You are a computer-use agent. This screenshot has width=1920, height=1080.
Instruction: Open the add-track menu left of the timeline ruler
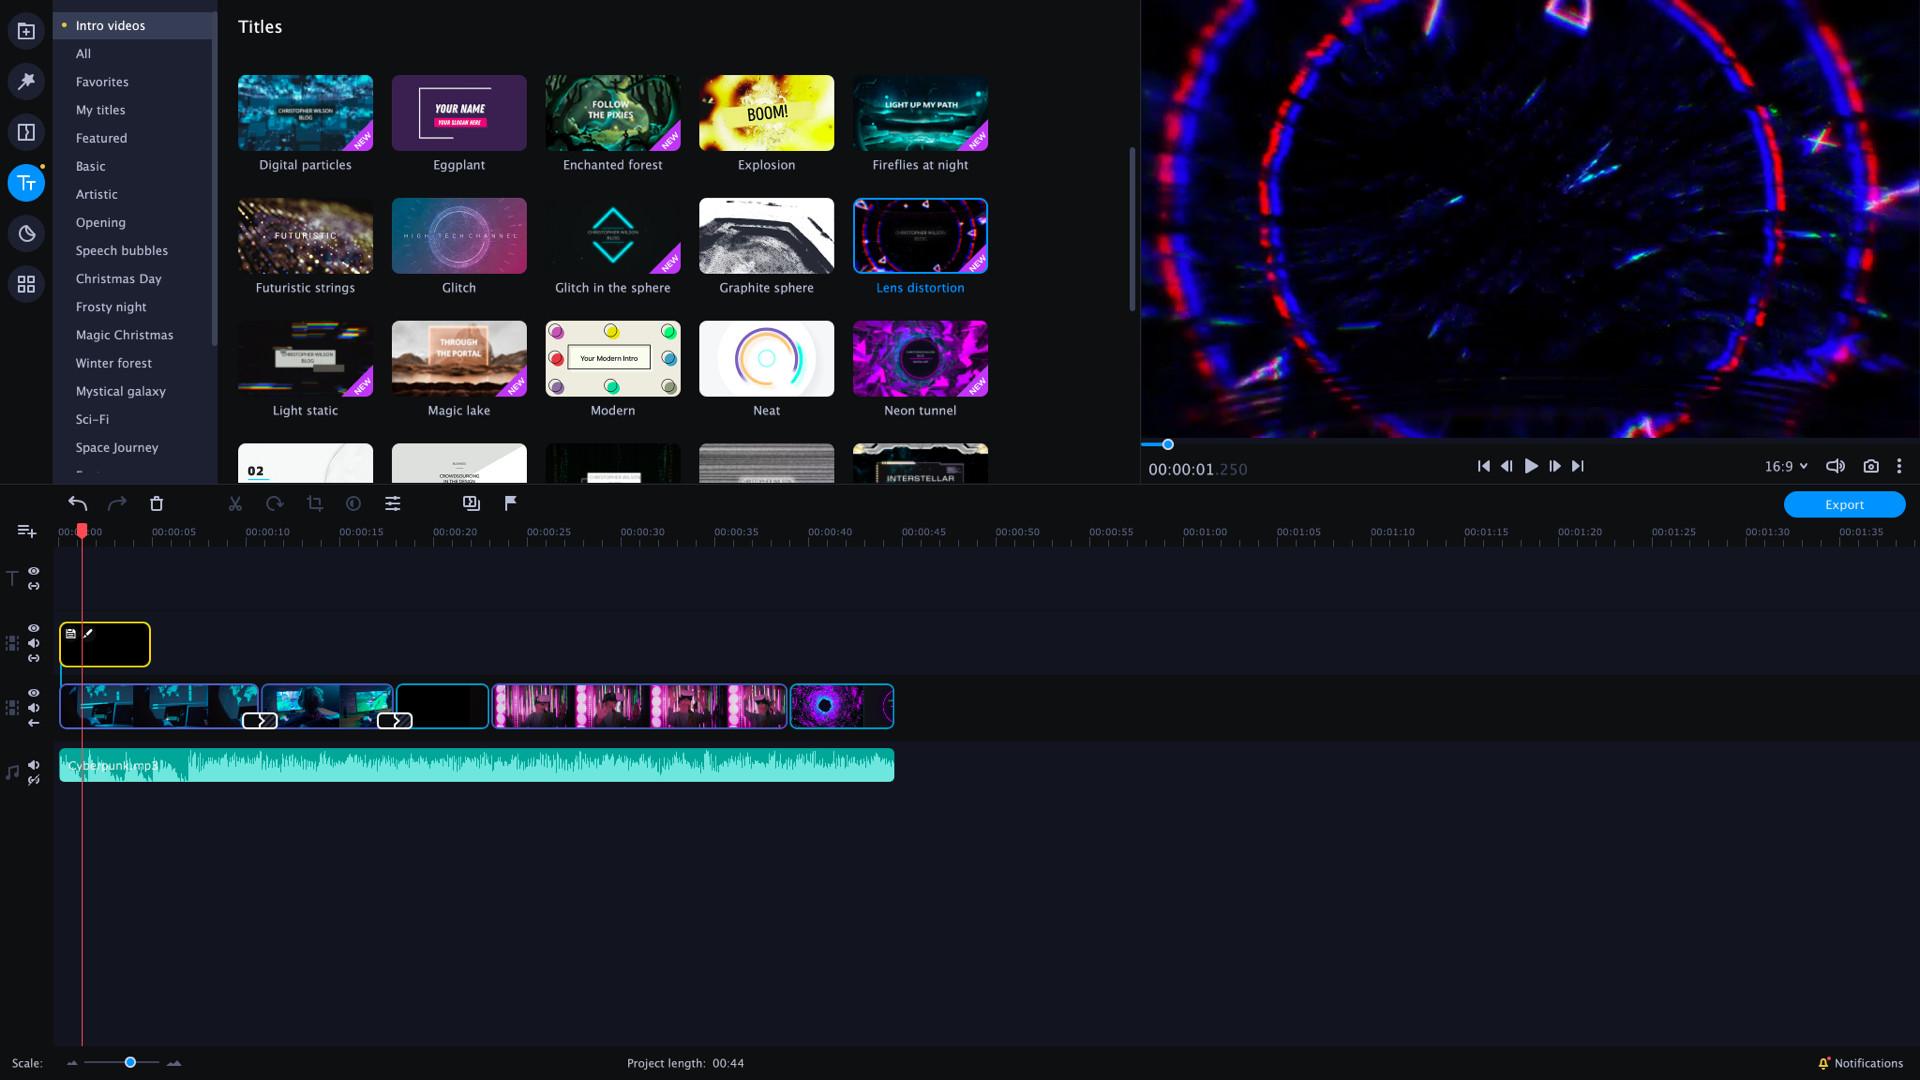tap(25, 531)
